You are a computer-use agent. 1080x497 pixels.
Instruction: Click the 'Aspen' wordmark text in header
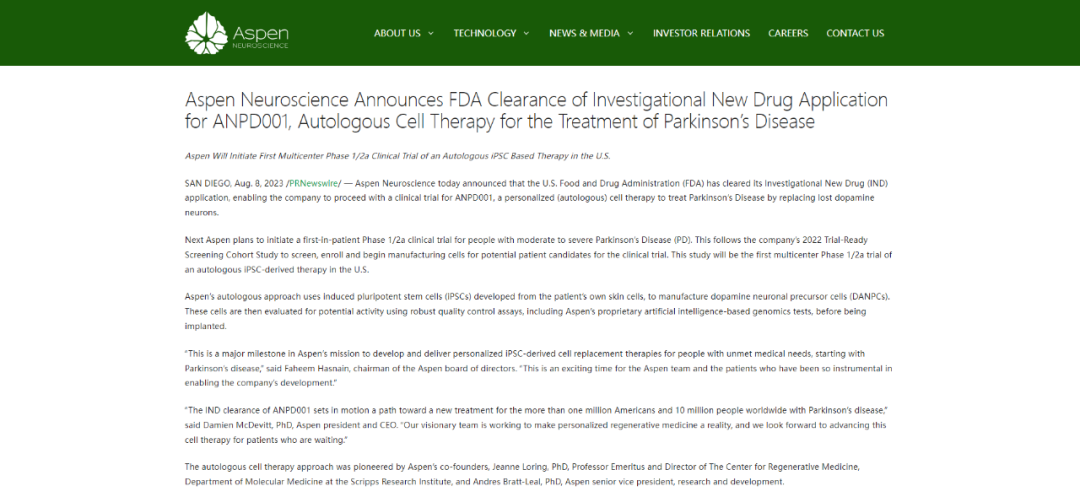coord(260,32)
